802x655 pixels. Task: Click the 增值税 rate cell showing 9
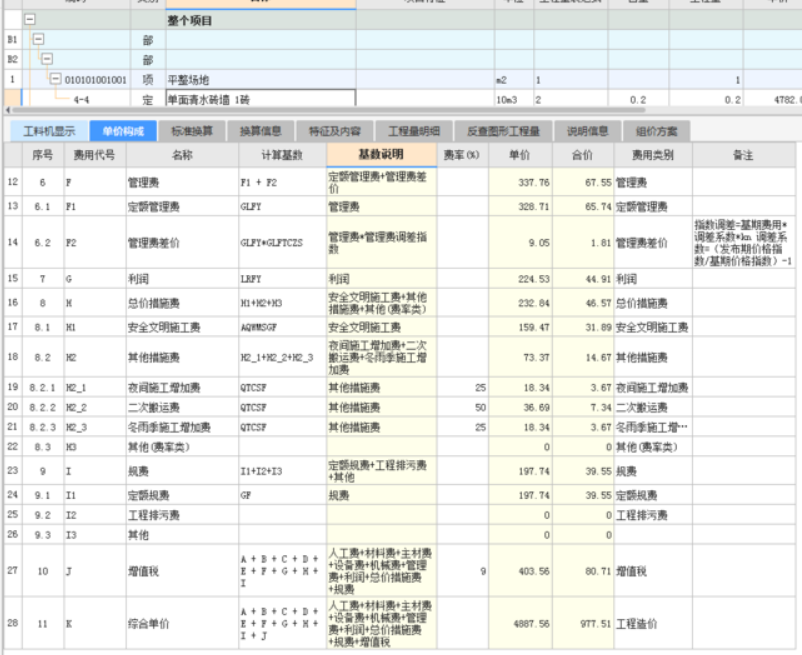click(462, 572)
